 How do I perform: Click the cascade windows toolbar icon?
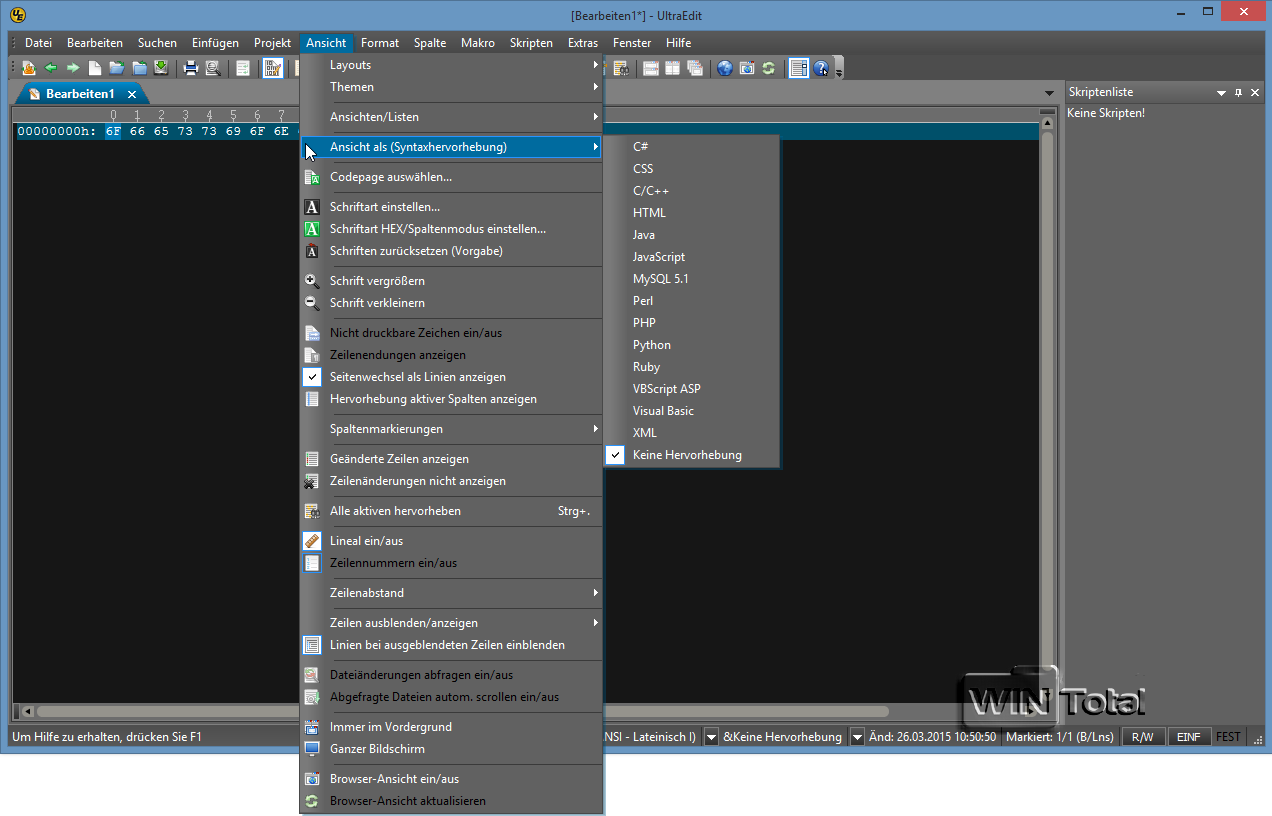point(694,68)
